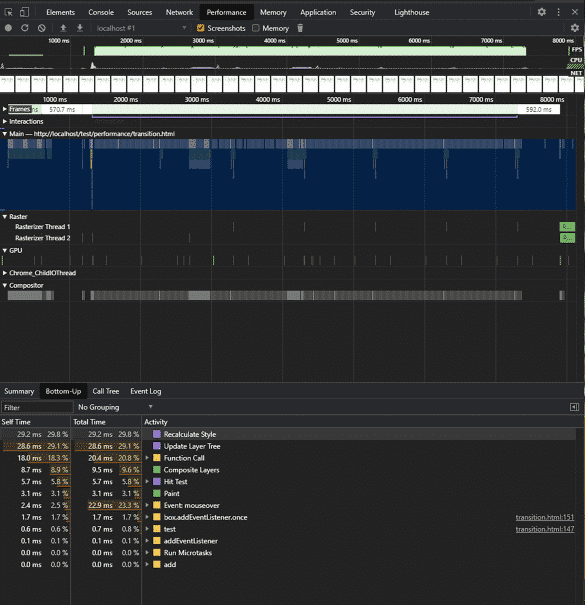Viewport: 585px width, 605px height.
Task: Toggle the device toolbar icon
Action: click(24, 12)
